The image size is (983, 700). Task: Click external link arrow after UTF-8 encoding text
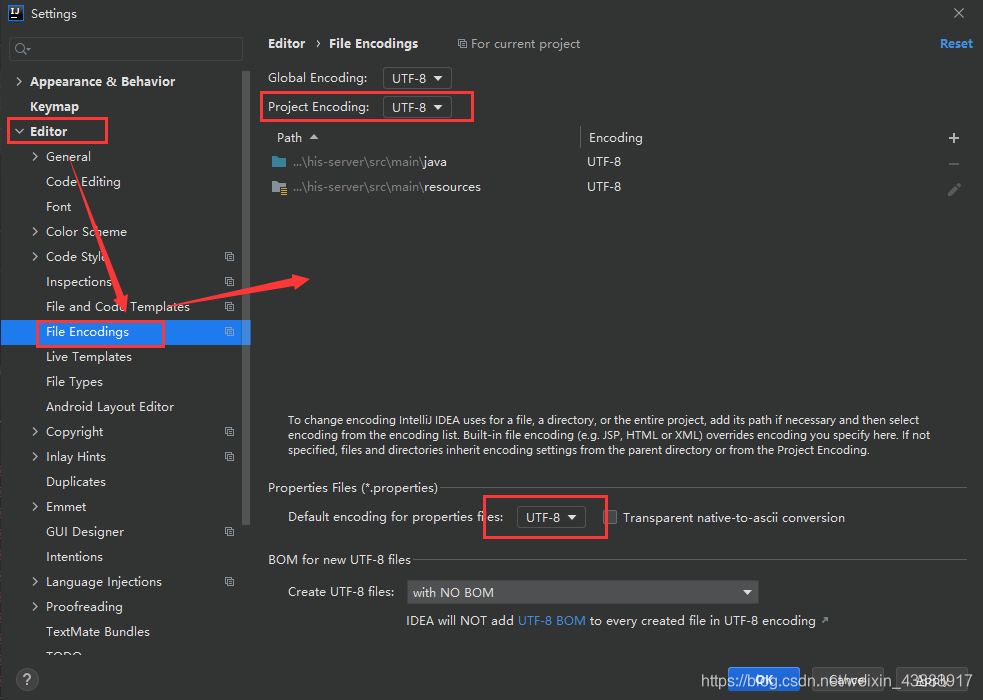825,620
